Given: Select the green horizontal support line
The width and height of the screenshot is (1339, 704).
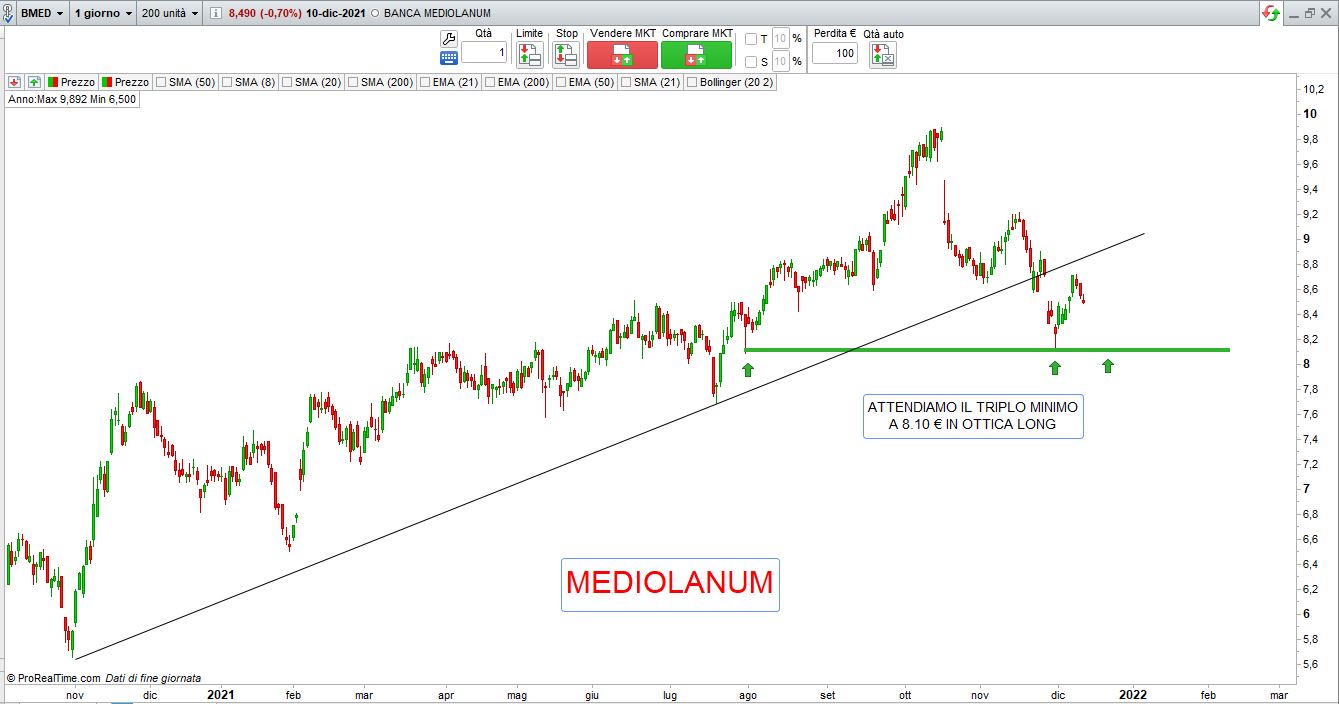Looking at the screenshot, I should click(987, 349).
